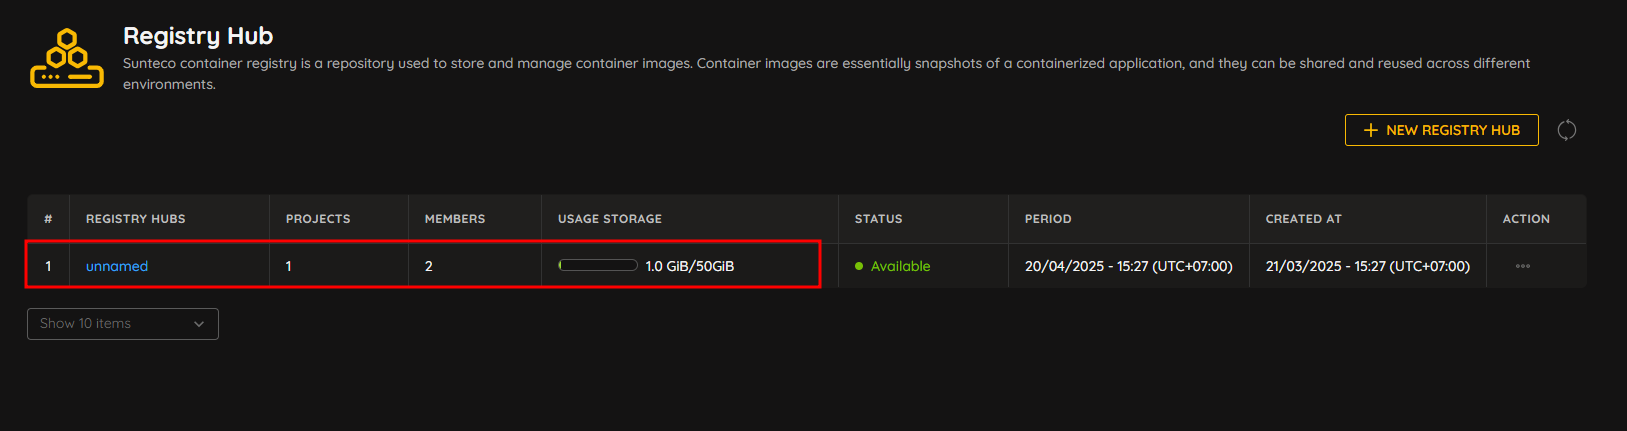Click the ACTION column header
Viewport: 1627px width, 431px height.
[1526, 219]
